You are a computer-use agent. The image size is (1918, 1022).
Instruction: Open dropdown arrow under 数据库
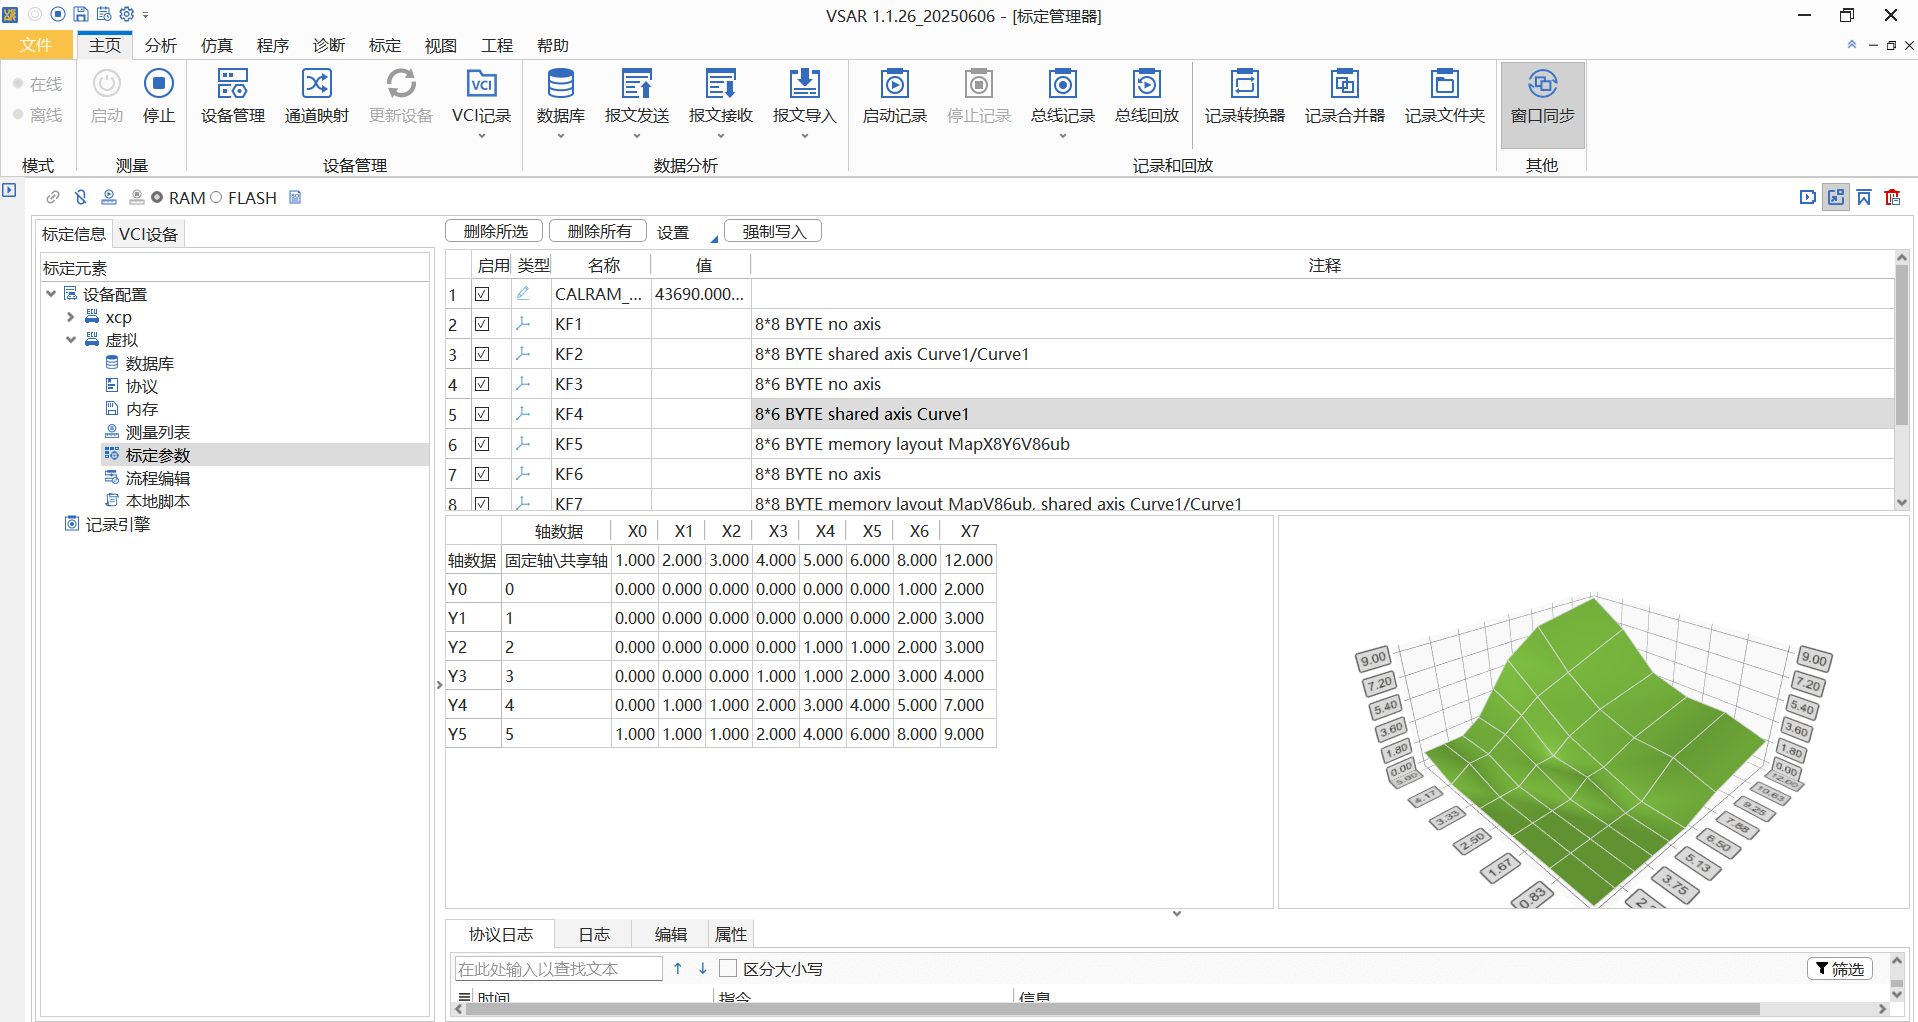(x=561, y=136)
